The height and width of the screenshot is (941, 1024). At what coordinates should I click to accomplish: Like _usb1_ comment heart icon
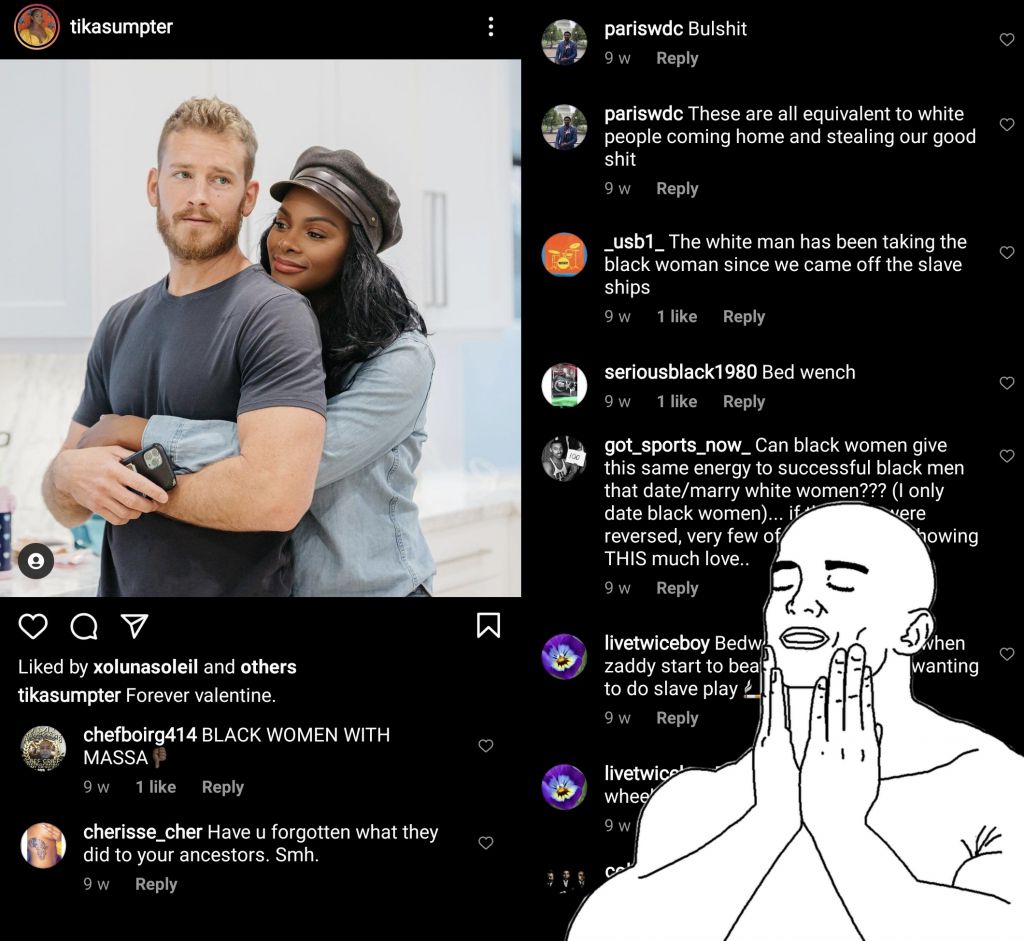click(1007, 253)
